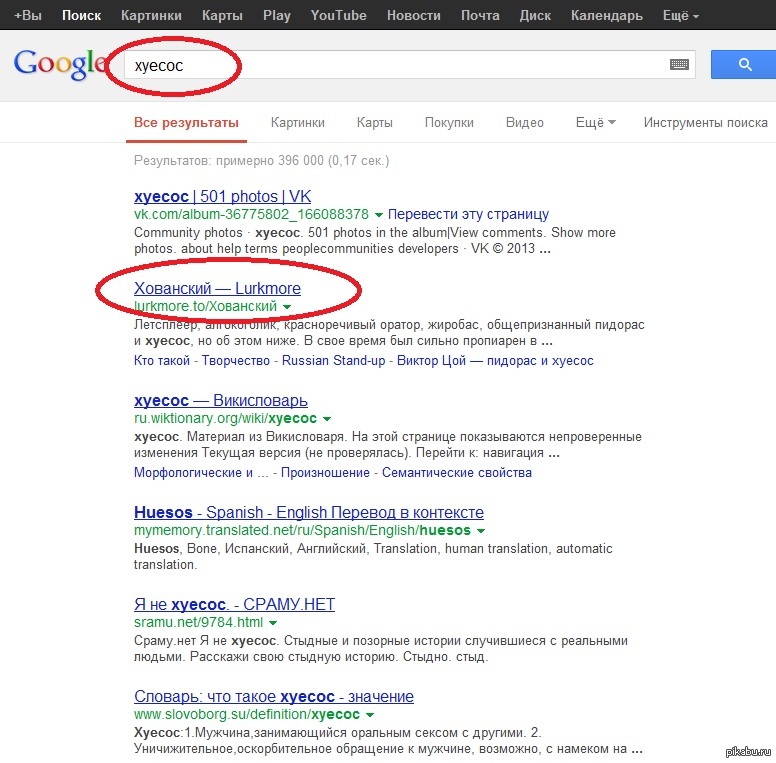The height and width of the screenshot is (763, 776).
Task: Expand the Ещё dropdown under the search box
Action: point(595,123)
